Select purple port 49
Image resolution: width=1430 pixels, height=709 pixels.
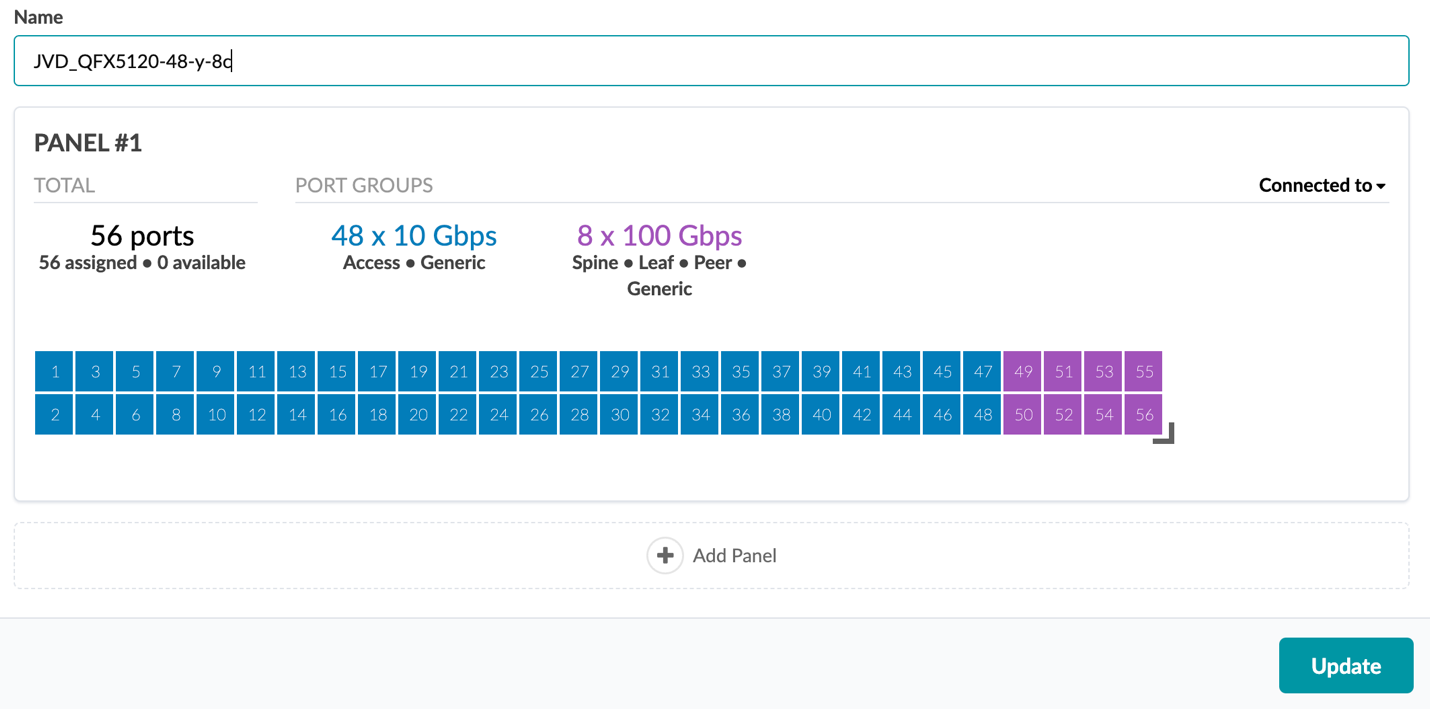[1023, 372]
